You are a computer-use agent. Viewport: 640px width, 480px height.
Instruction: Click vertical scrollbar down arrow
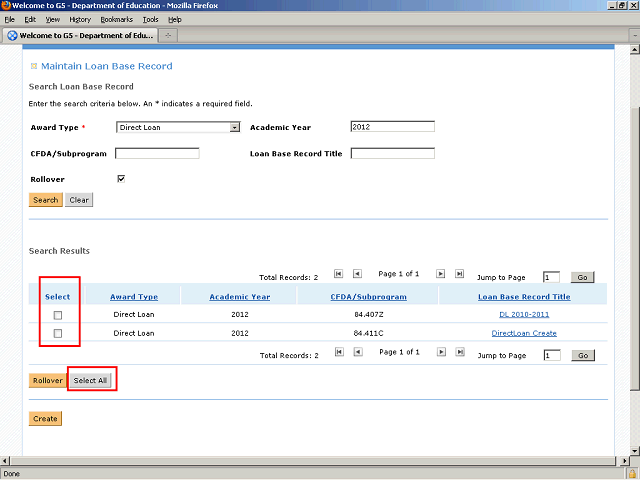tap(635, 451)
